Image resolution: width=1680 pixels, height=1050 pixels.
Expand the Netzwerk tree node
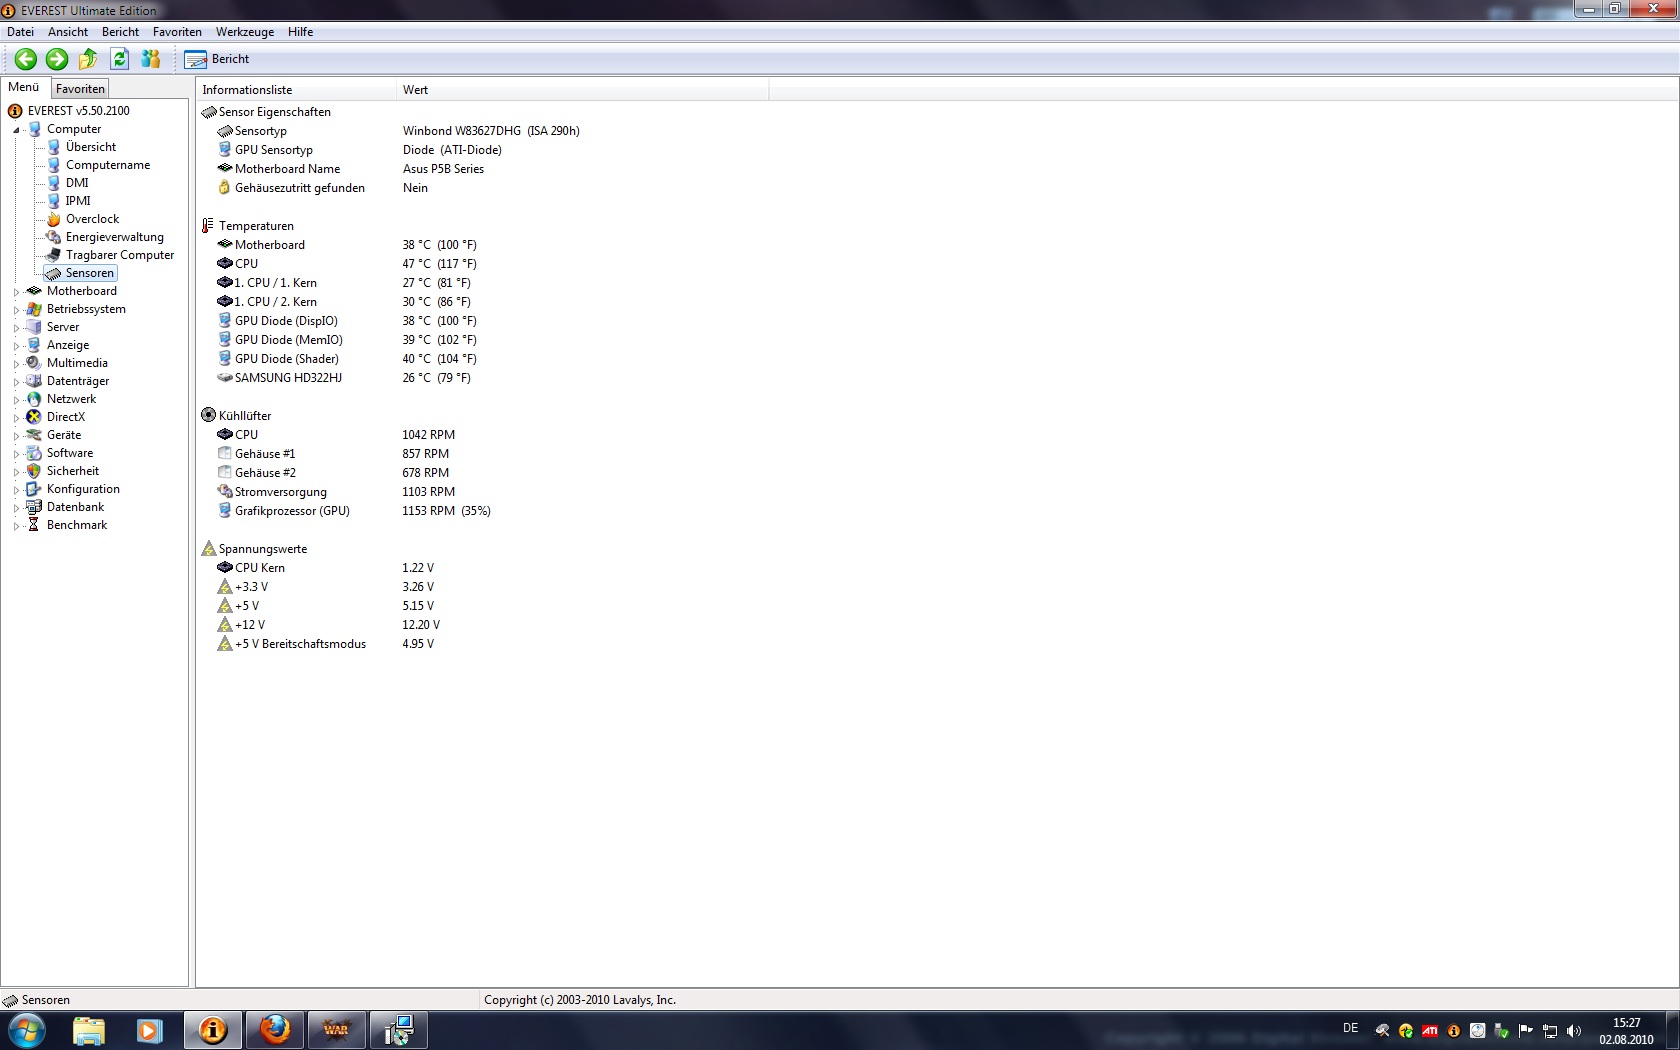(x=16, y=400)
